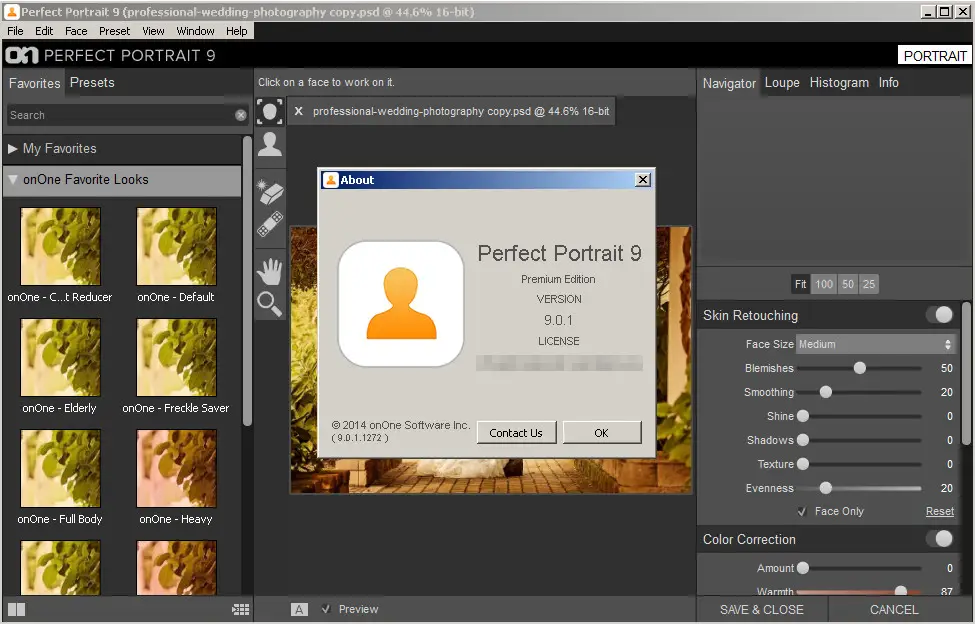Switch to the Loupe tab
The image size is (975, 624).
pos(782,83)
